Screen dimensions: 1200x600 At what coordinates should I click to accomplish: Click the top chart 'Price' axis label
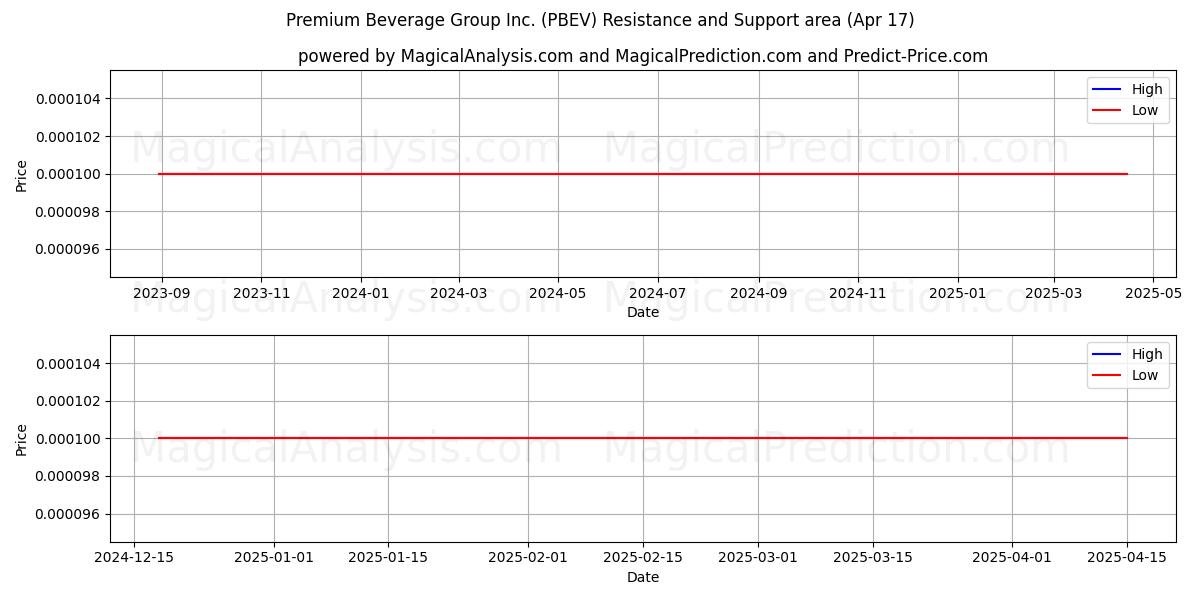22,174
